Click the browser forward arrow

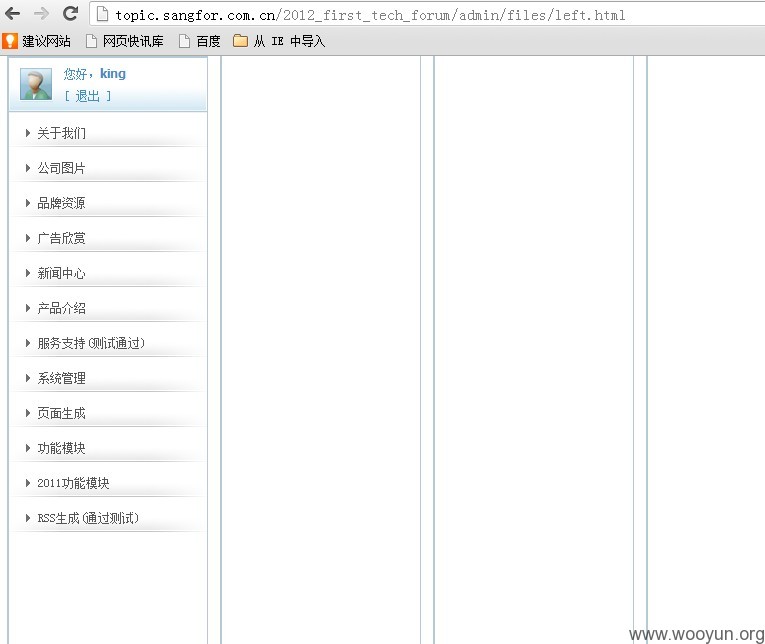(42, 14)
